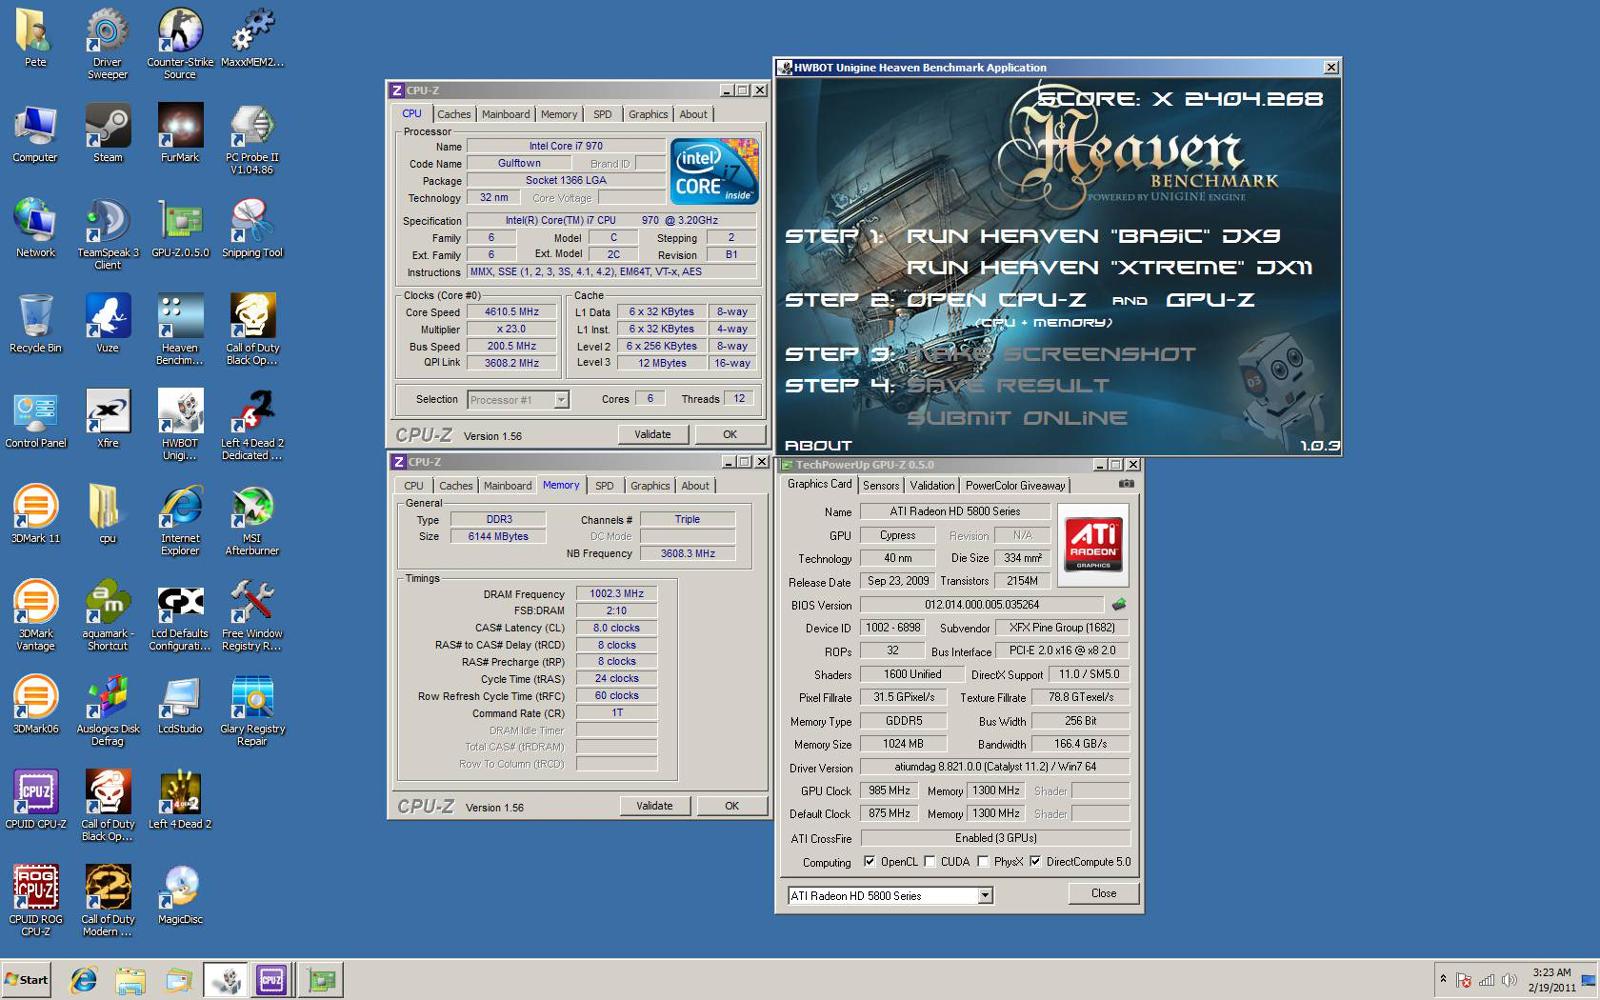Select the Recycle Bin icon
This screenshot has height=1000, width=1600.
tap(35, 322)
